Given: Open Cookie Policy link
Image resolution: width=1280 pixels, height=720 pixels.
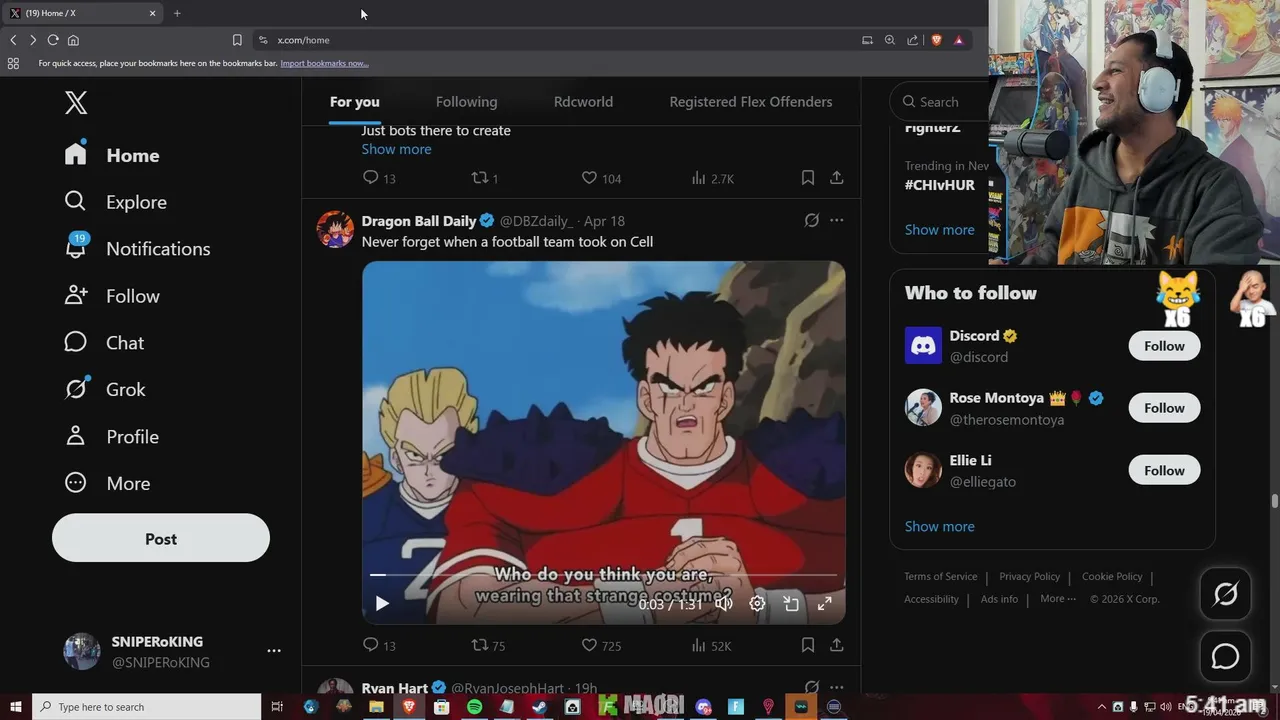Looking at the screenshot, I should click(1112, 576).
